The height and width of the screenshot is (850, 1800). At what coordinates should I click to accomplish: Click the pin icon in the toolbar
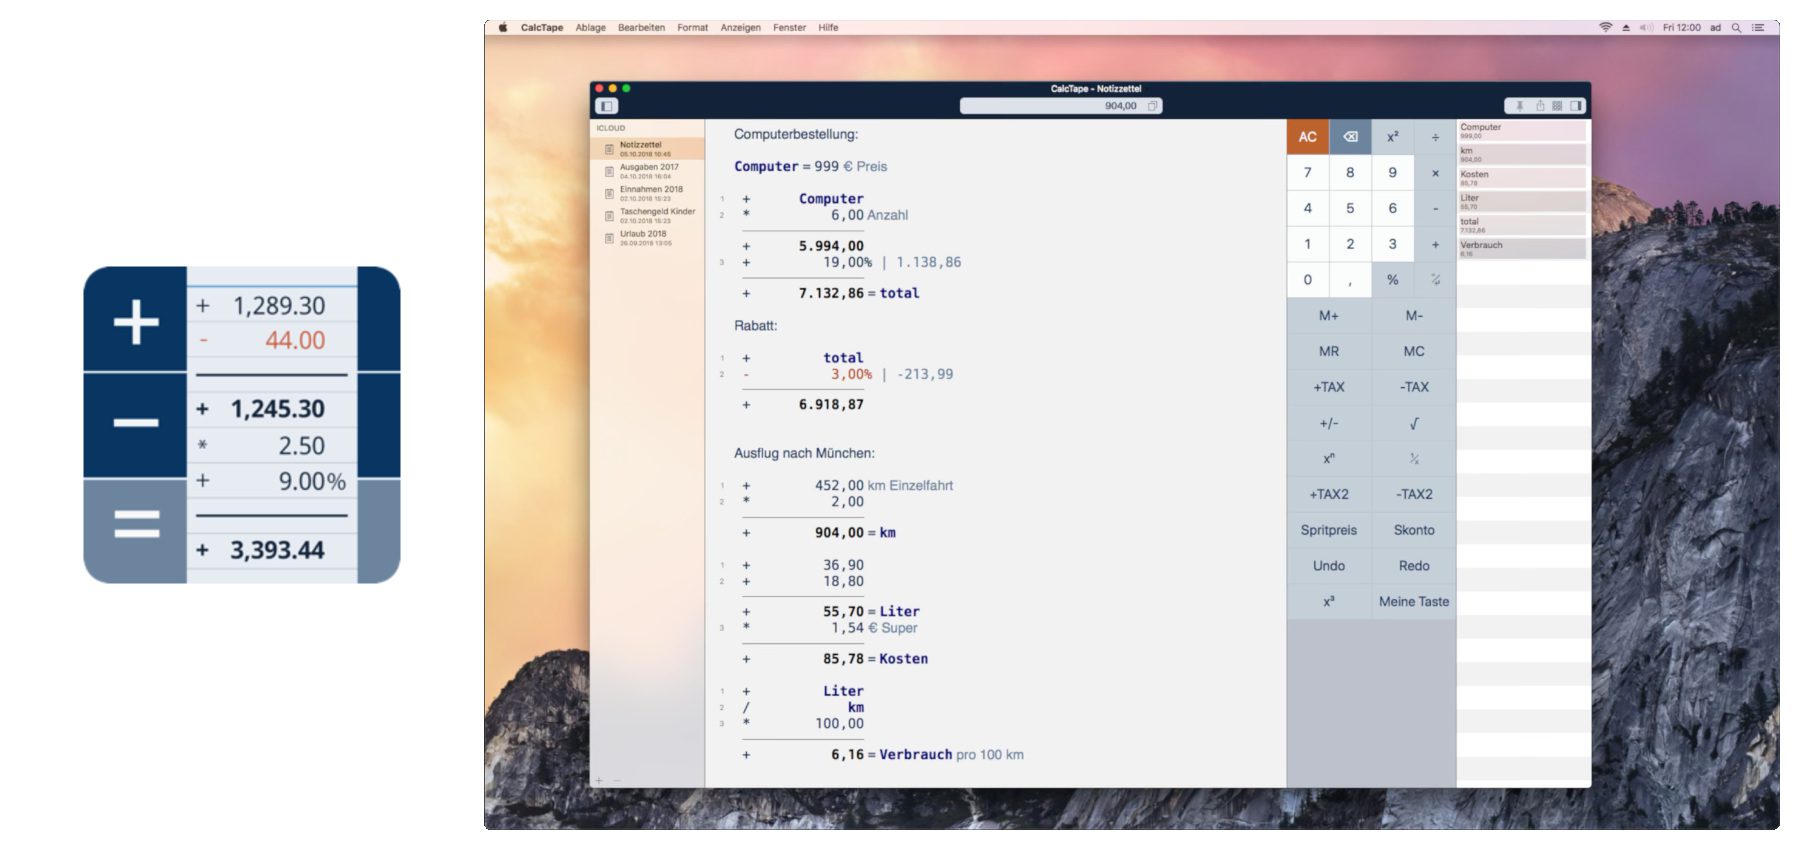point(1519,106)
